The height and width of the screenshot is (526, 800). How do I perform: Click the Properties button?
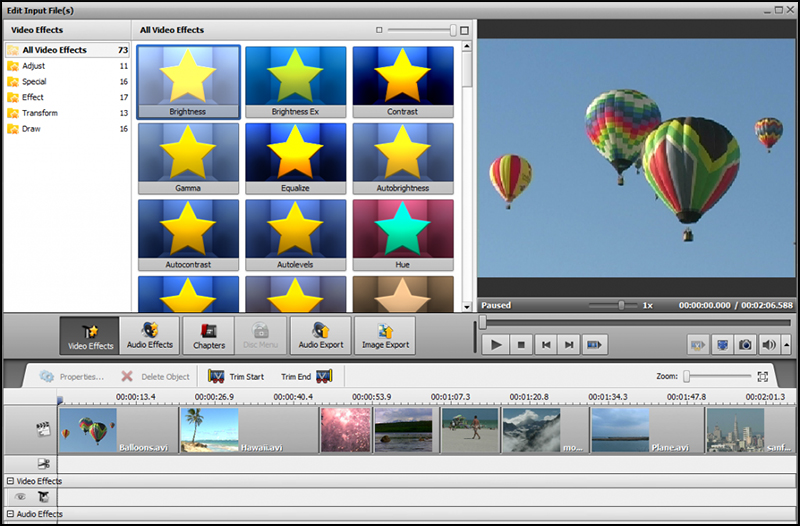click(72, 377)
